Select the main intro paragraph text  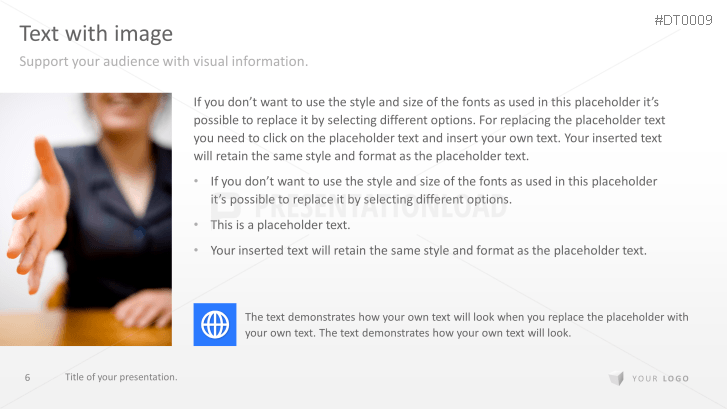pyautogui.click(x=427, y=129)
